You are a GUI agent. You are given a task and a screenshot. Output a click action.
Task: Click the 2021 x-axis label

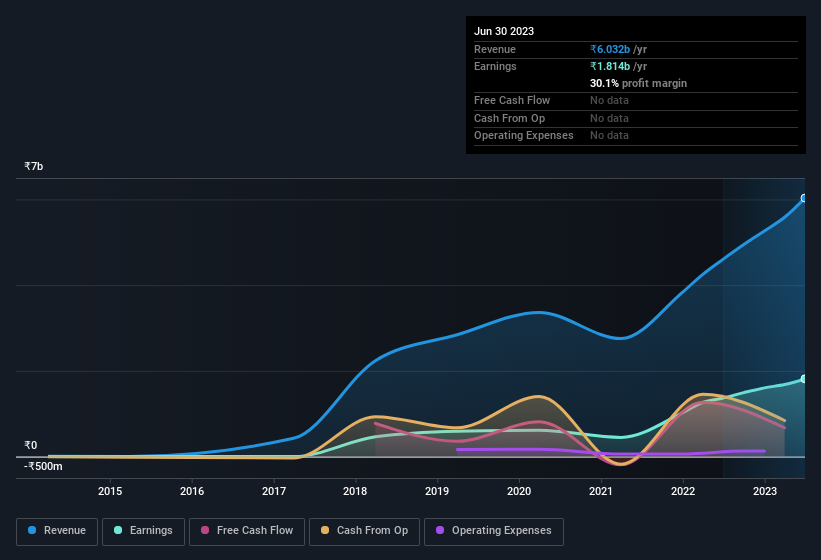[601, 491]
